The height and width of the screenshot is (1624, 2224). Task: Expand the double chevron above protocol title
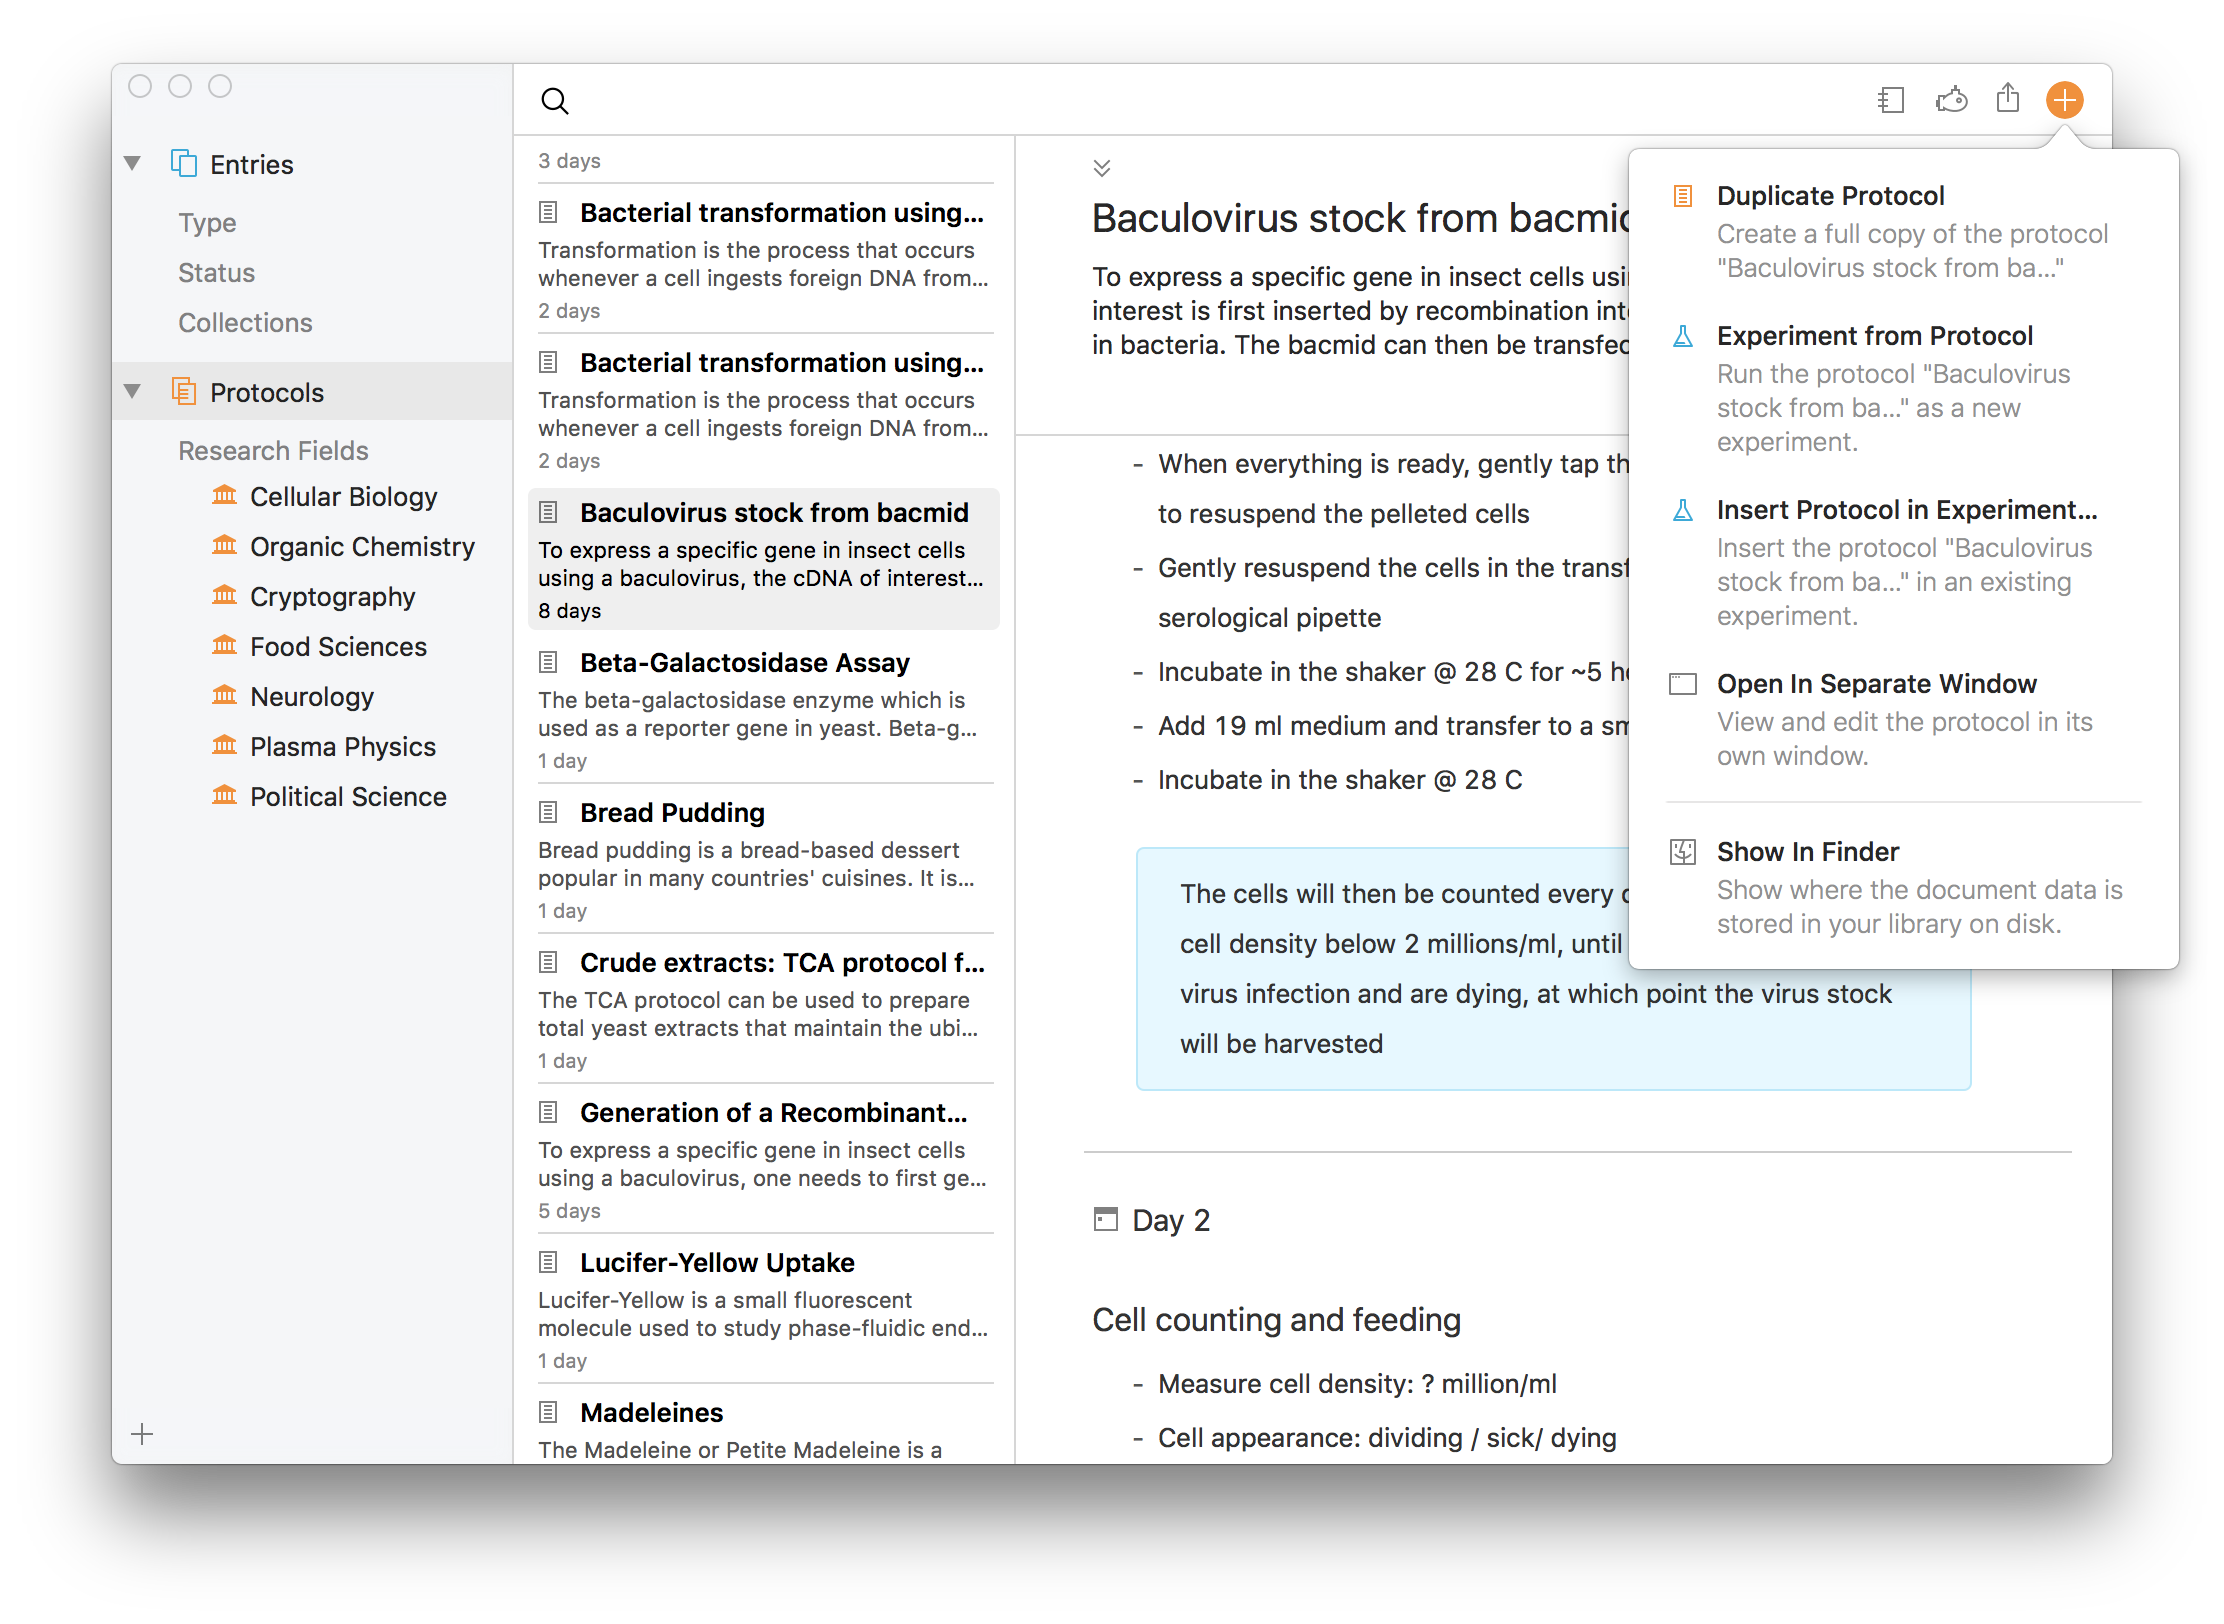pyautogui.click(x=1102, y=168)
